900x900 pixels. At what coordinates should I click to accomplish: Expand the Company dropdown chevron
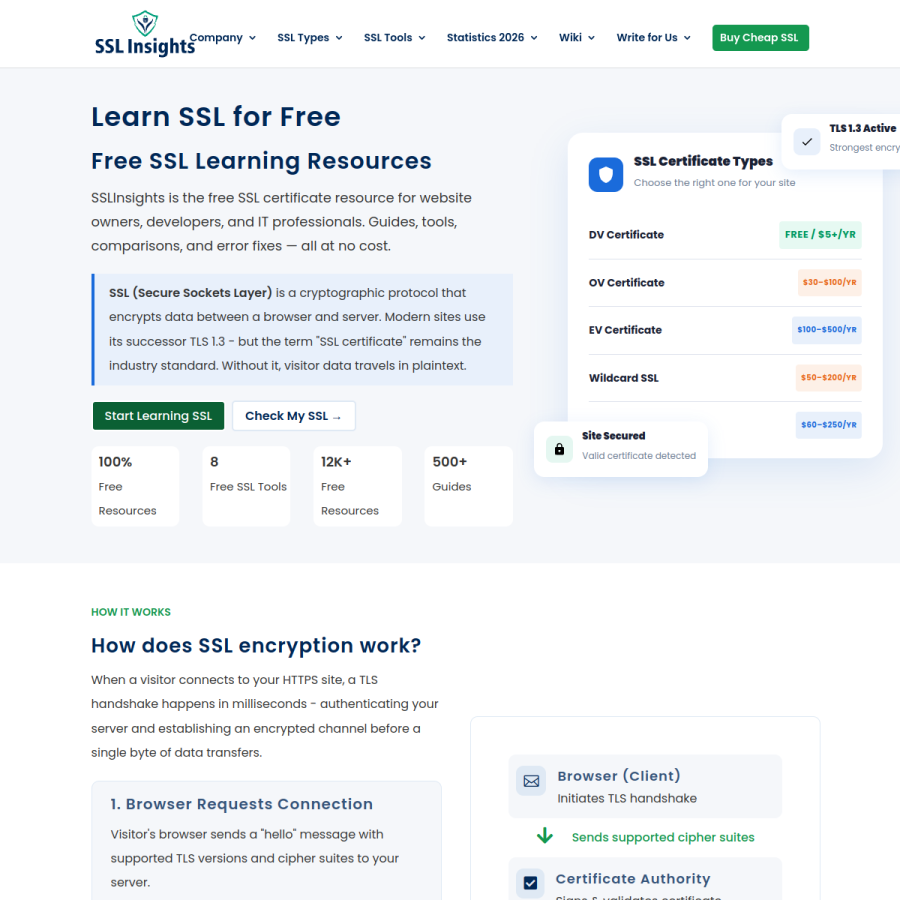[x=252, y=38]
